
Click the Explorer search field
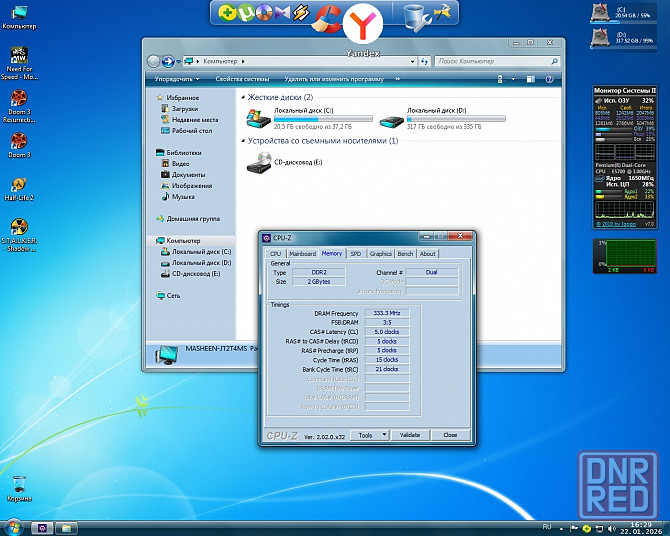tap(490, 62)
